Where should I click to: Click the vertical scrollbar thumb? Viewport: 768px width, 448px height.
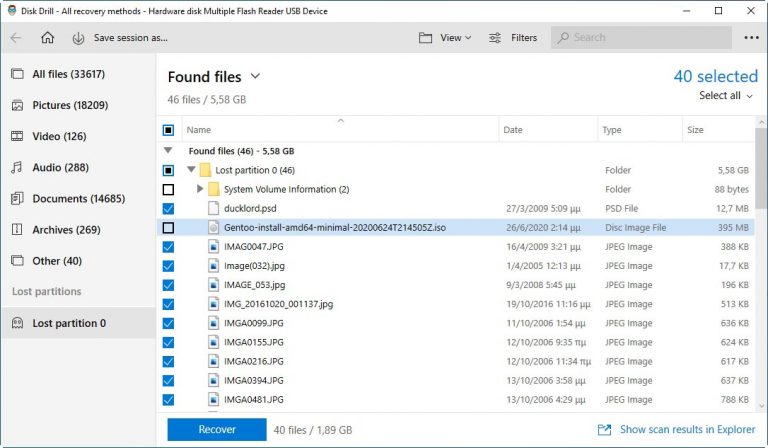pos(761,168)
